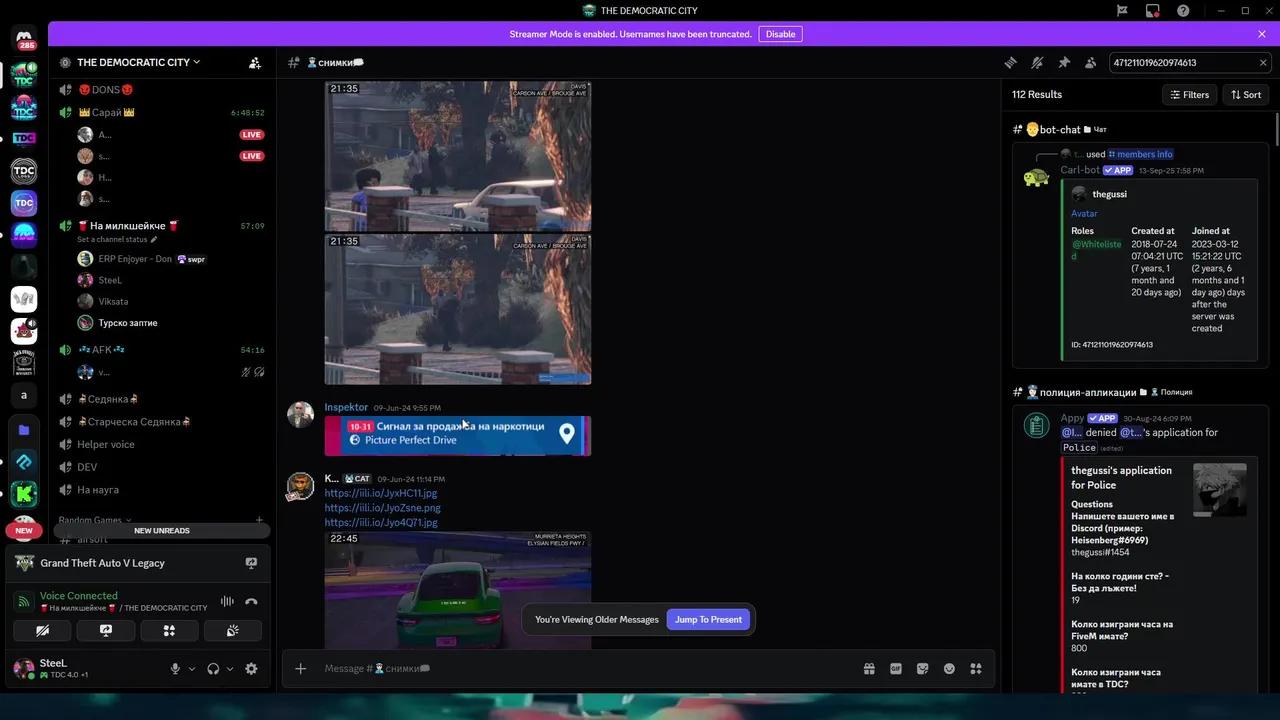Open the Apps launcher icon in message bar

pos(976,668)
